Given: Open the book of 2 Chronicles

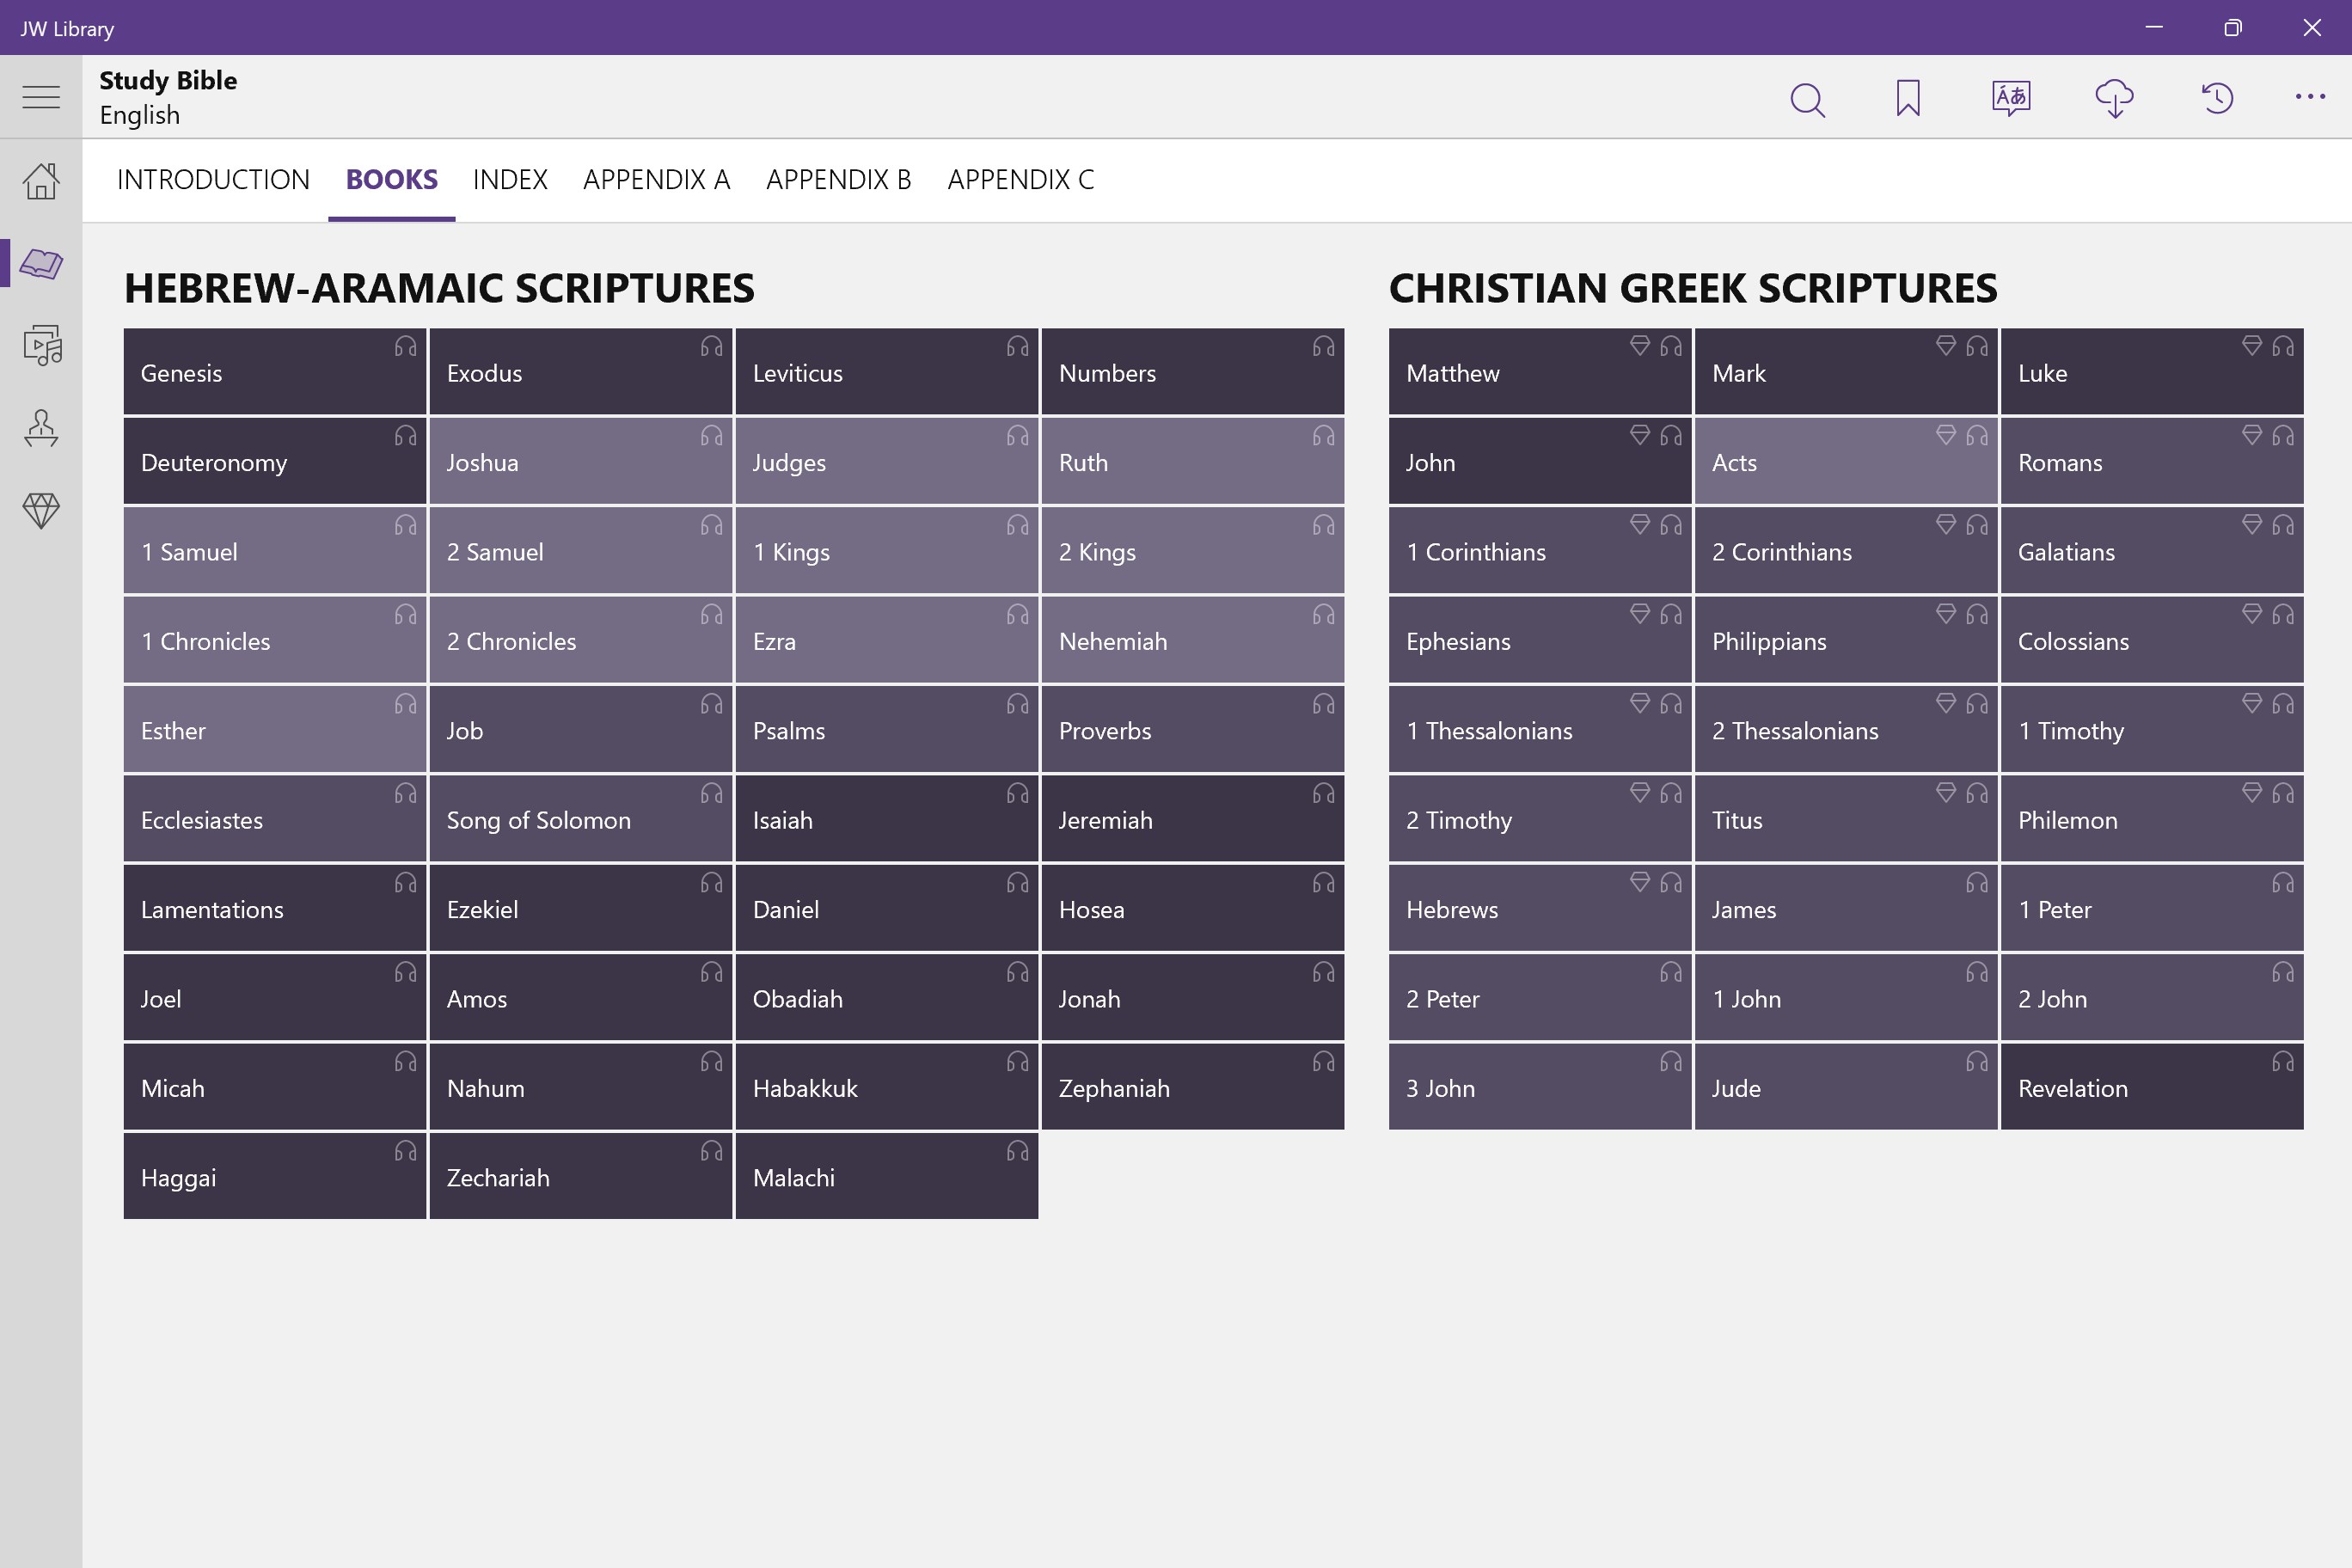Looking at the screenshot, I should [580, 639].
